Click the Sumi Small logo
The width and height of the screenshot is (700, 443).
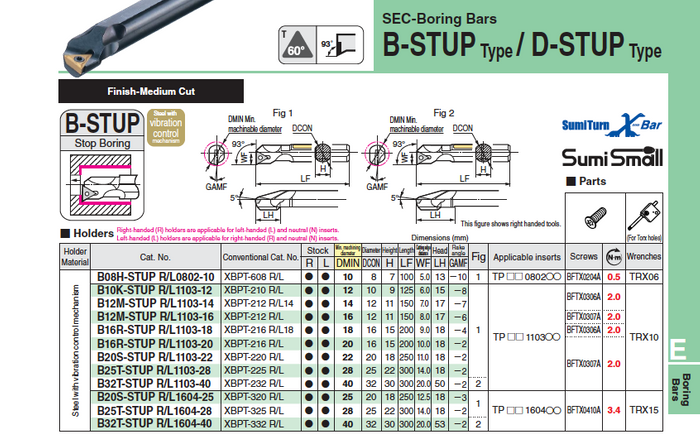click(612, 157)
